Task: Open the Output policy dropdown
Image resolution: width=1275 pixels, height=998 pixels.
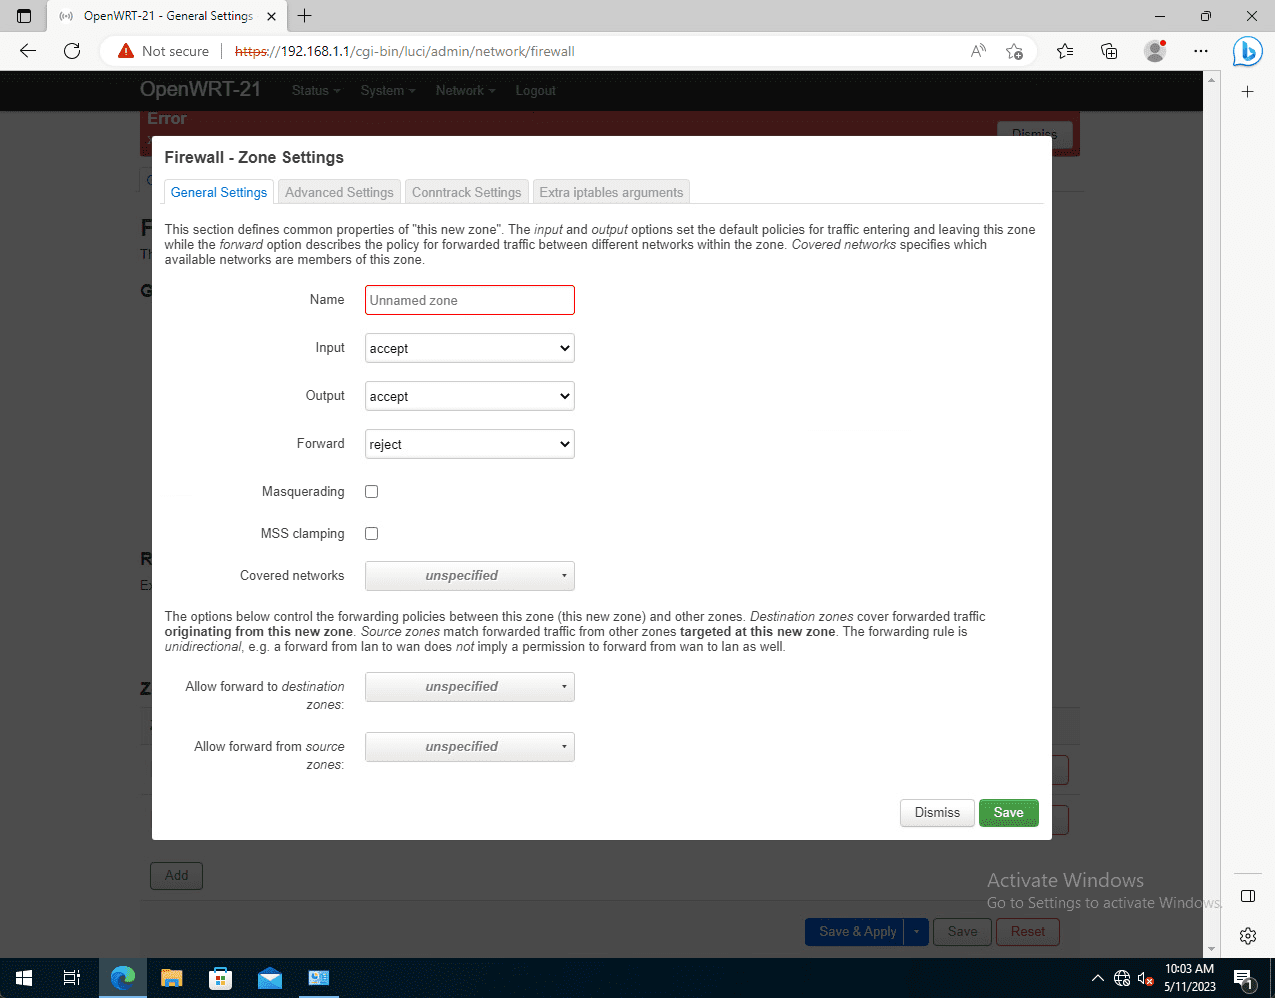Action: [x=470, y=396]
